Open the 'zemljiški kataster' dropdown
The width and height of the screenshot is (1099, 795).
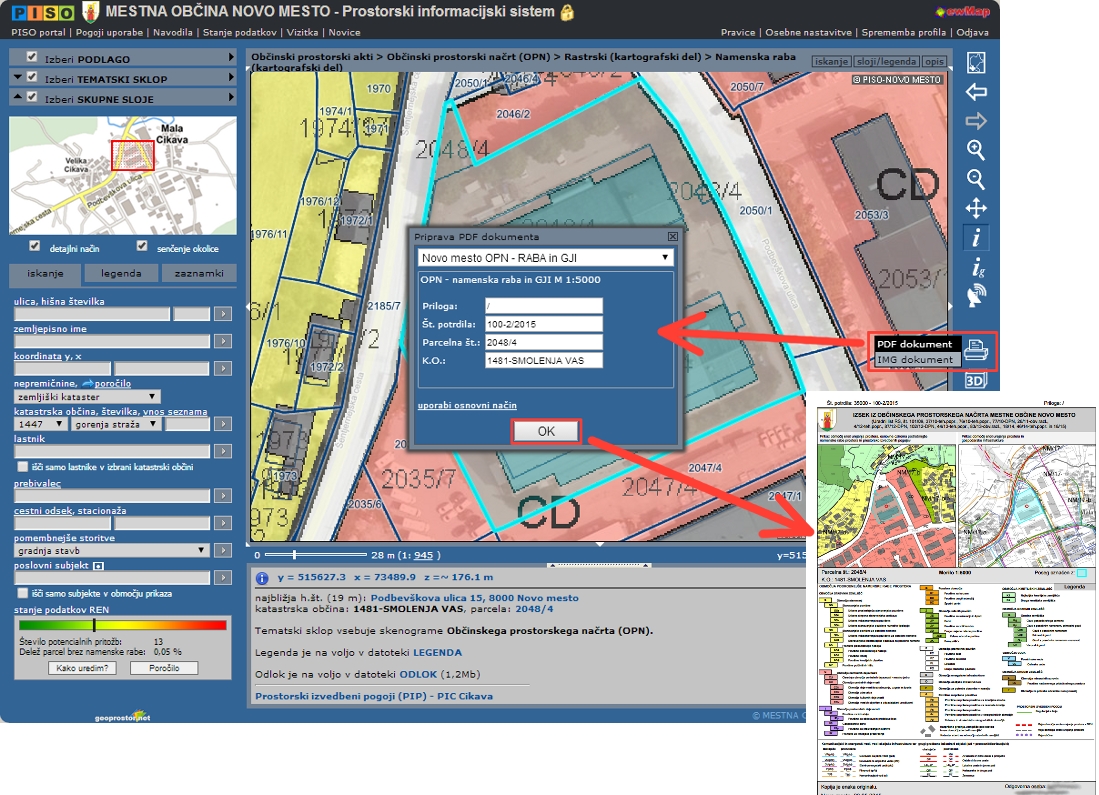click(87, 397)
